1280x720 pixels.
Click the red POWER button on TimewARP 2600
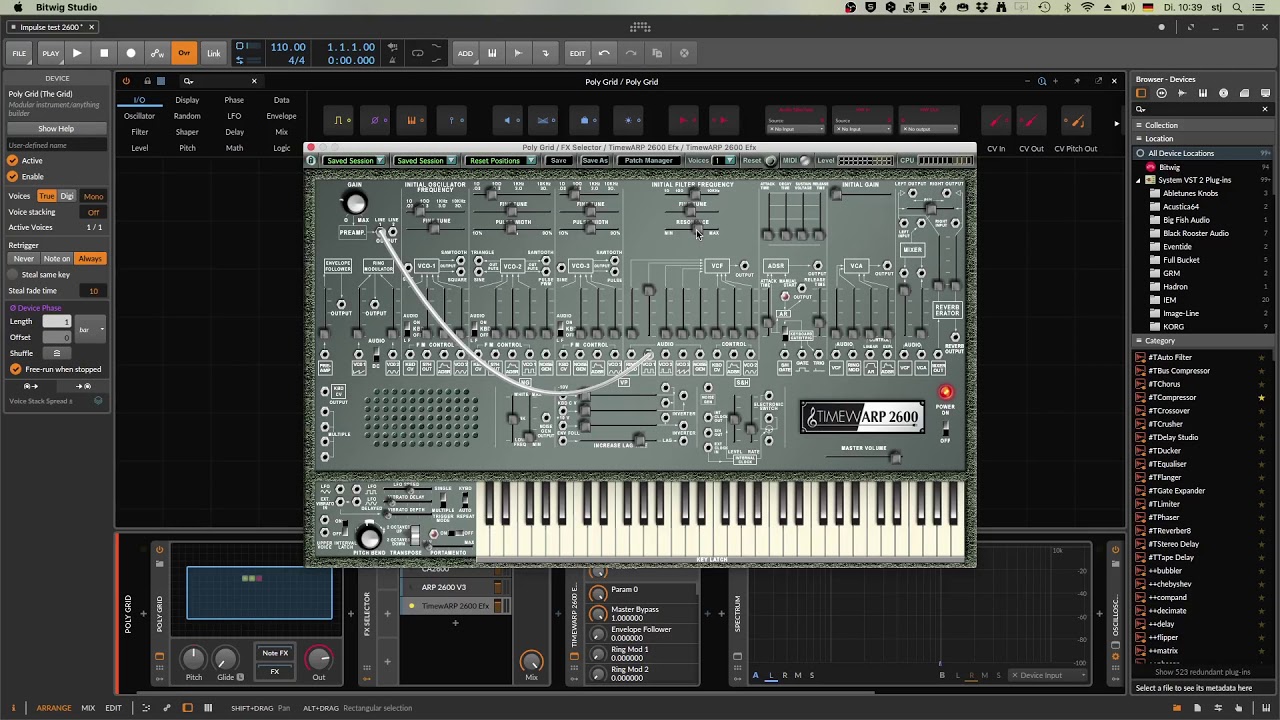coord(945,393)
